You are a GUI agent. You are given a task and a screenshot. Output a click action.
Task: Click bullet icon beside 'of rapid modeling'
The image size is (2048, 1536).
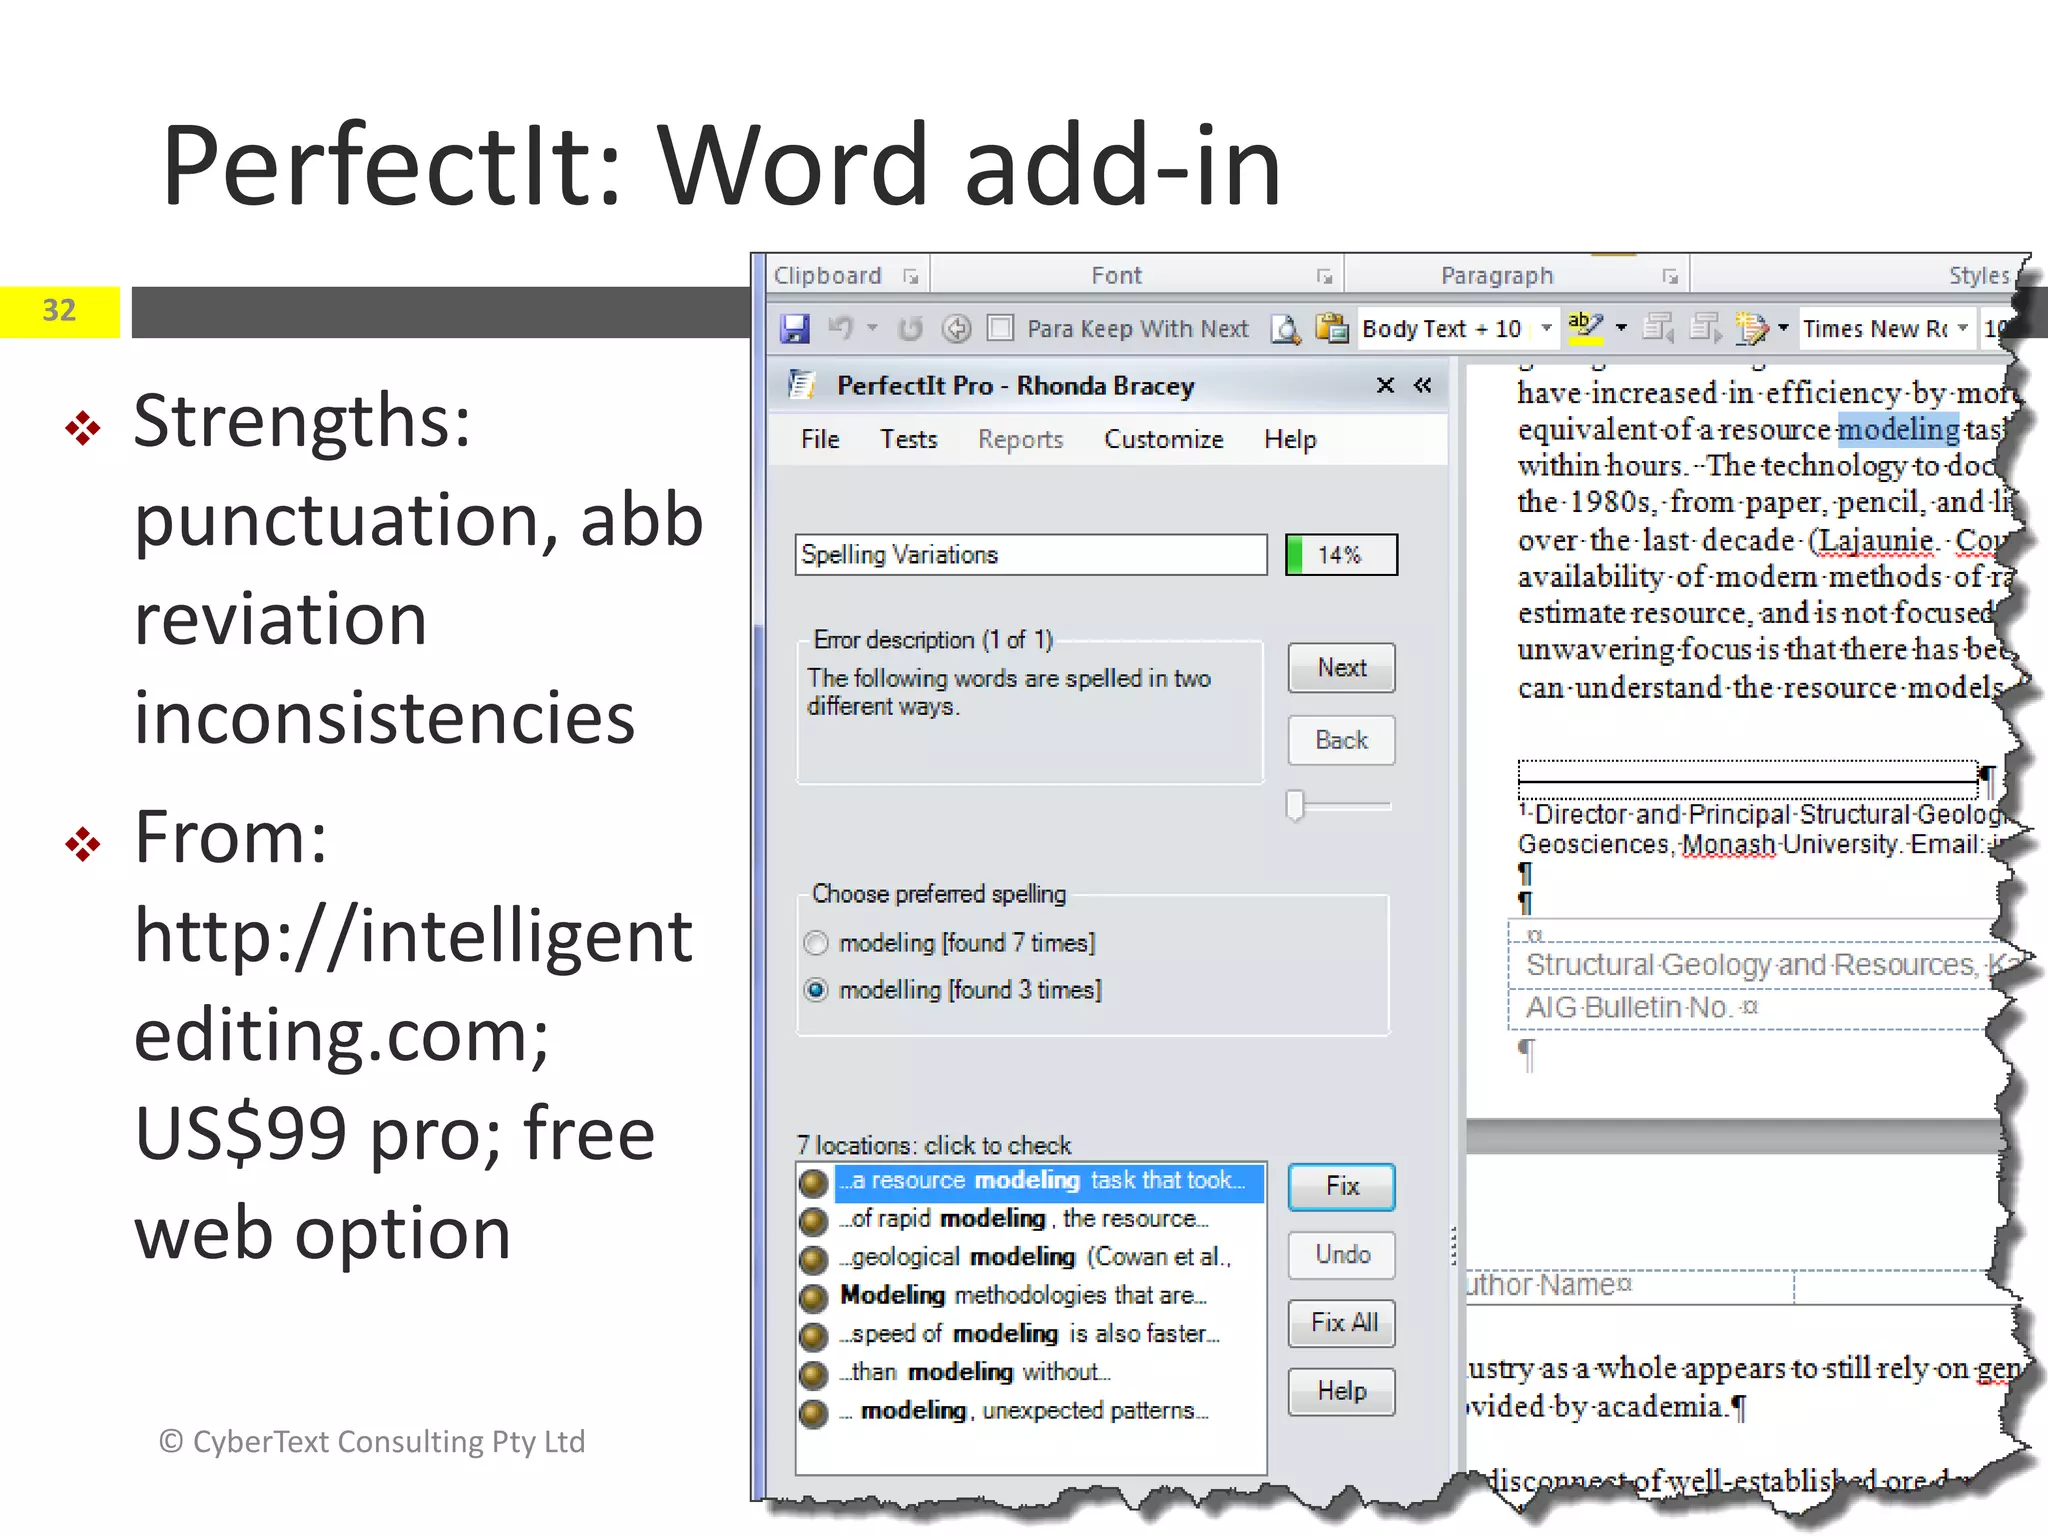click(814, 1221)
